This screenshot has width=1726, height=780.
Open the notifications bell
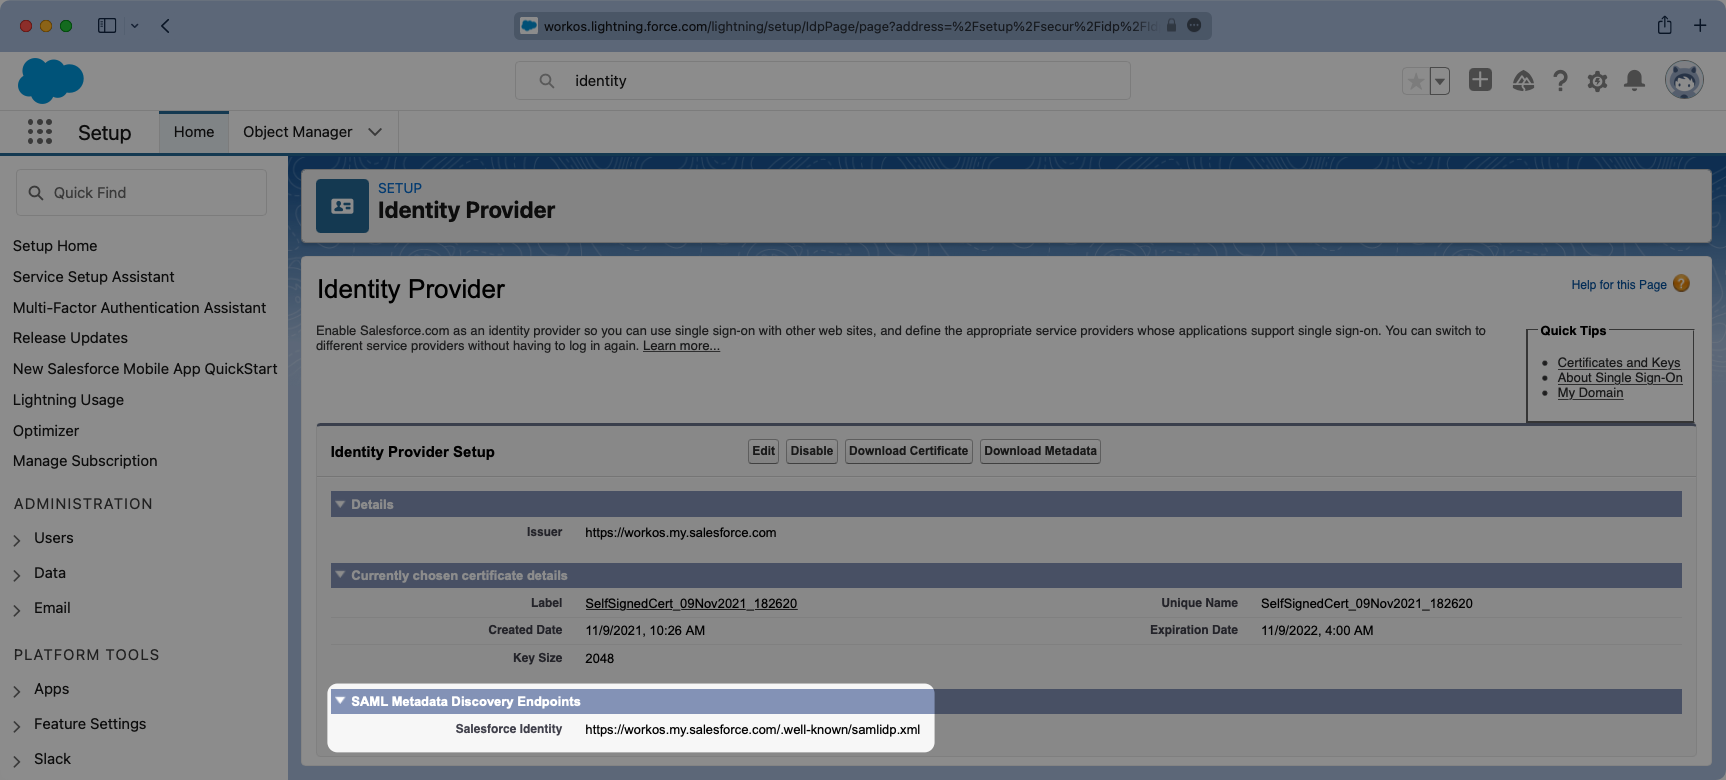[x=1634, y=81]
